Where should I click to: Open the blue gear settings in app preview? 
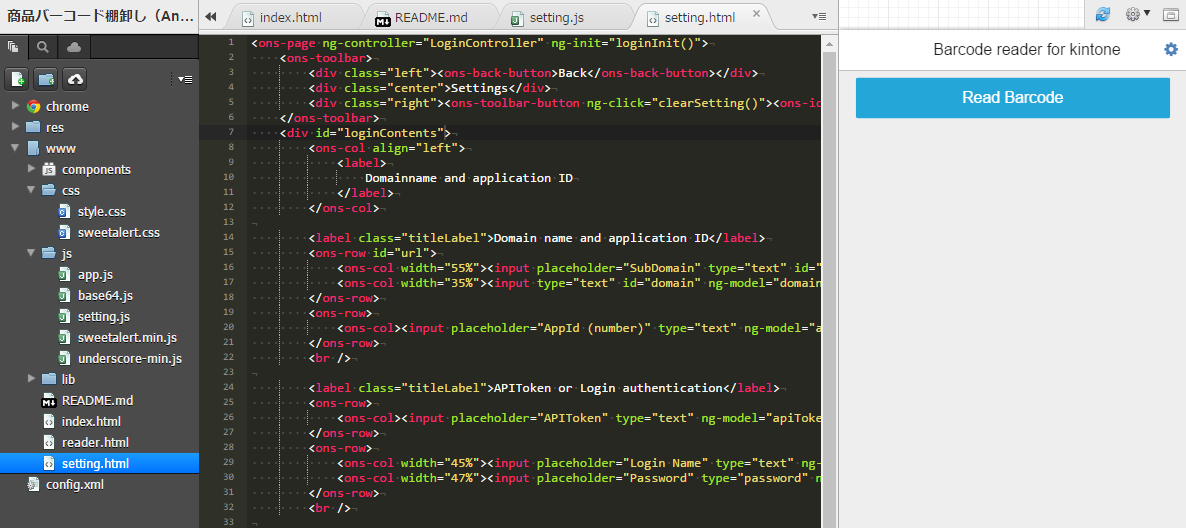(x=1171, y=50)
